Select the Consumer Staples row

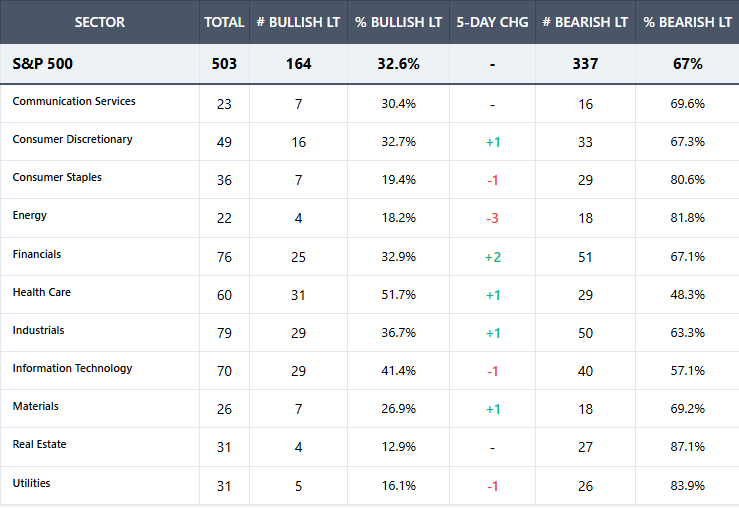click(57, 178)
